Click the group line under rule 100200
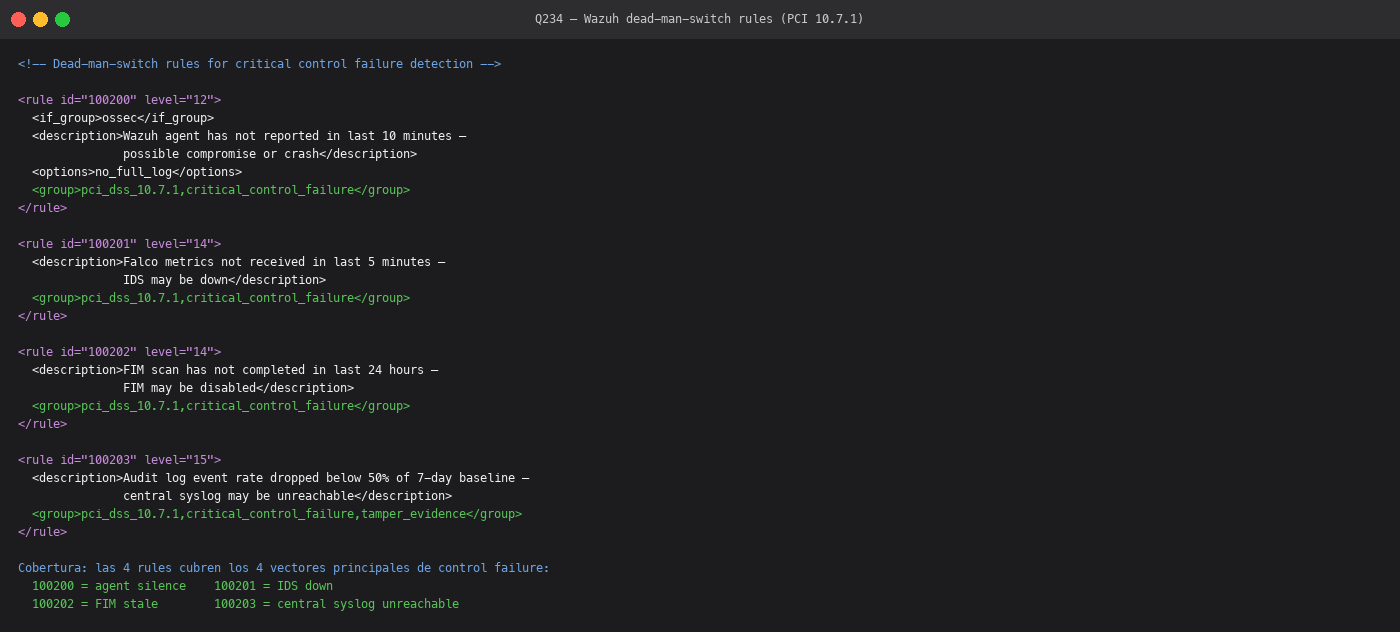The width and height of the screenshot is (1400, 632). click(221, 190)
